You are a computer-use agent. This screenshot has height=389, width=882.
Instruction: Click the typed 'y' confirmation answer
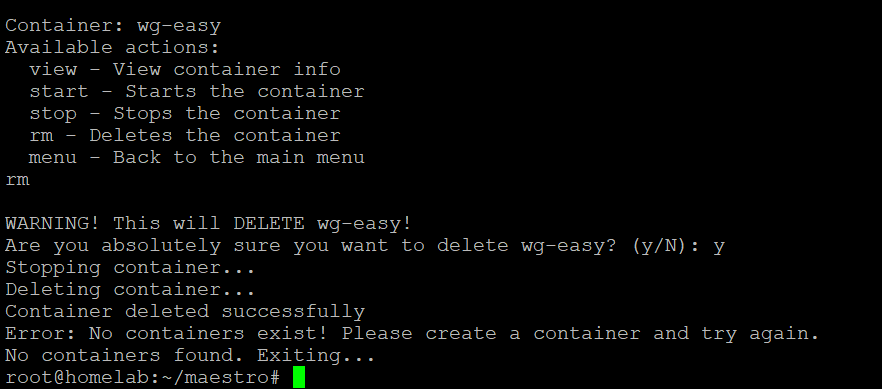click(x=718, y=248)
